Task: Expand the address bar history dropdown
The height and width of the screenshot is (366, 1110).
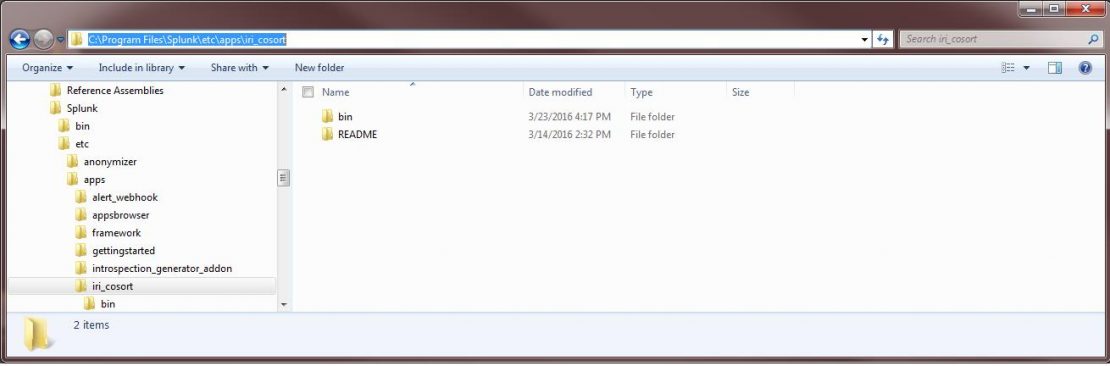Action: click(x=865, y=40)
